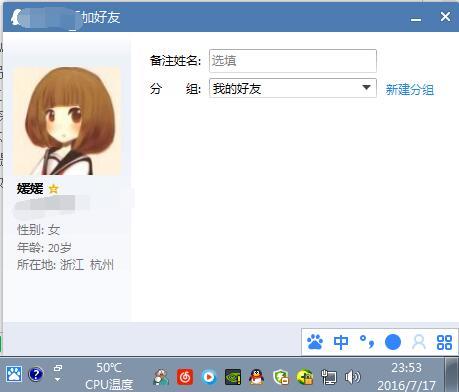
Task: Click the yellow star badge beside 媛媛
Action: (53, 189)
